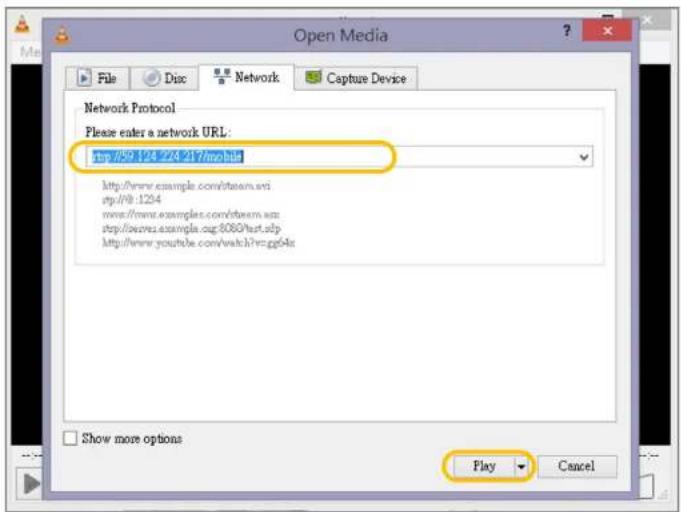
Task: Click the disc icon on Disc tab
Action: (x=152, y=78)
